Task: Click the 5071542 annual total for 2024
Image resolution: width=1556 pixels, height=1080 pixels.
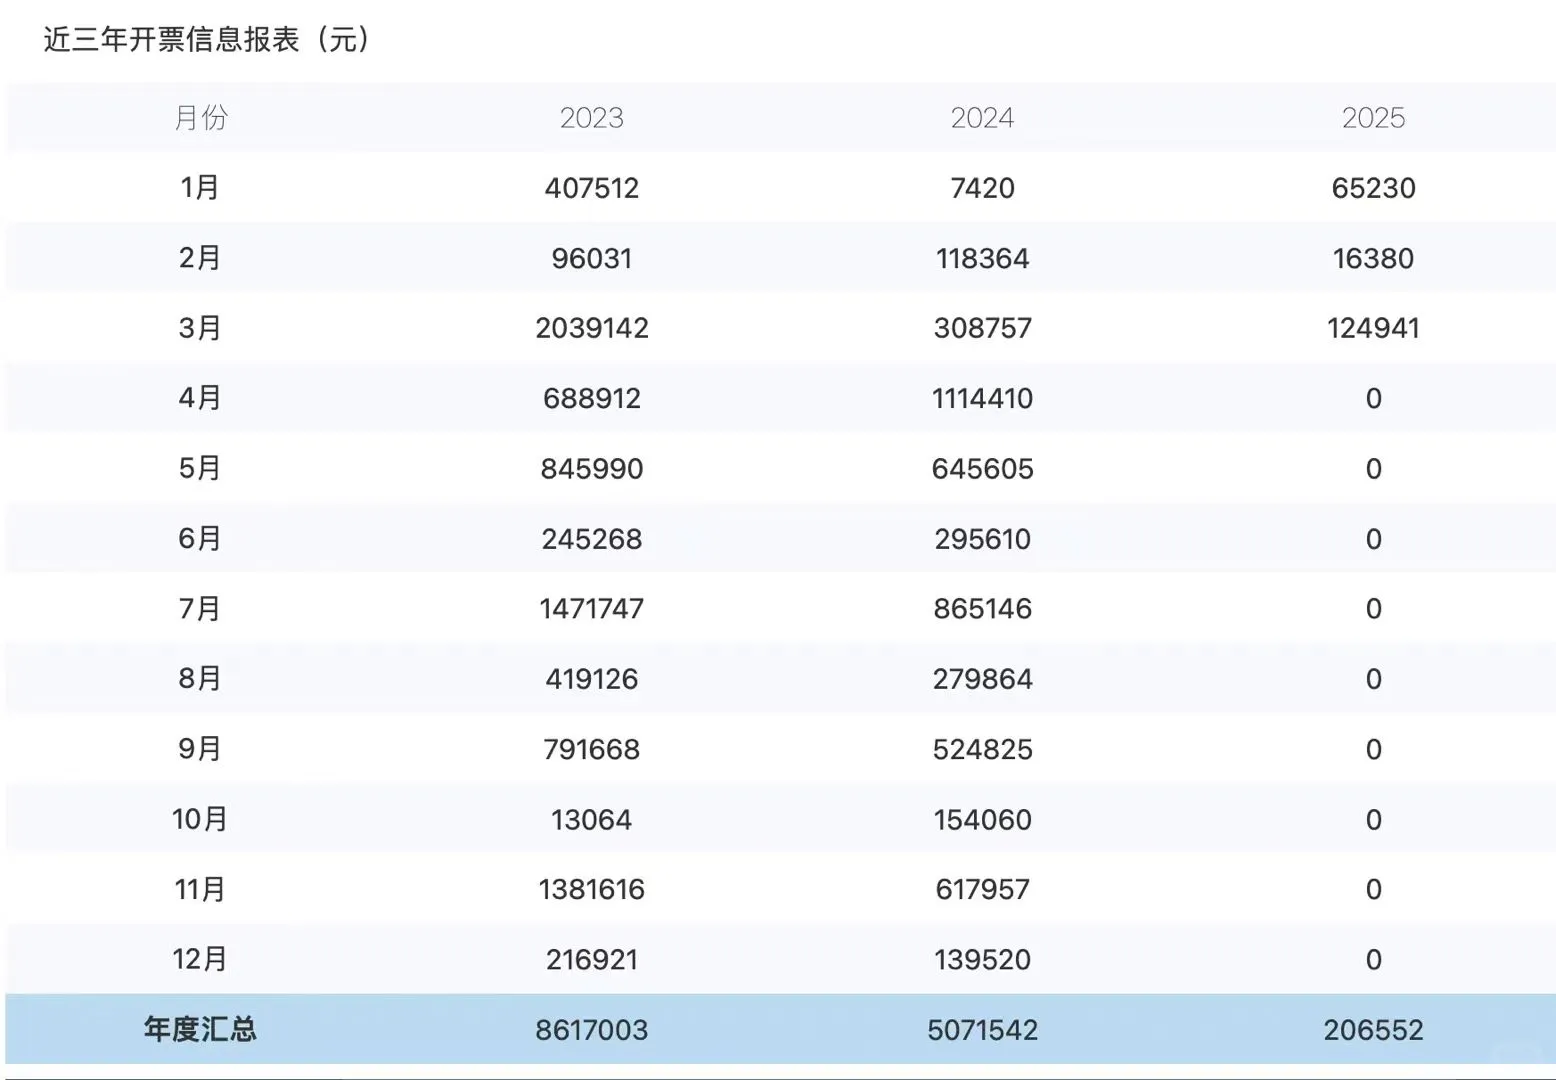Action: coord(982,1028)
